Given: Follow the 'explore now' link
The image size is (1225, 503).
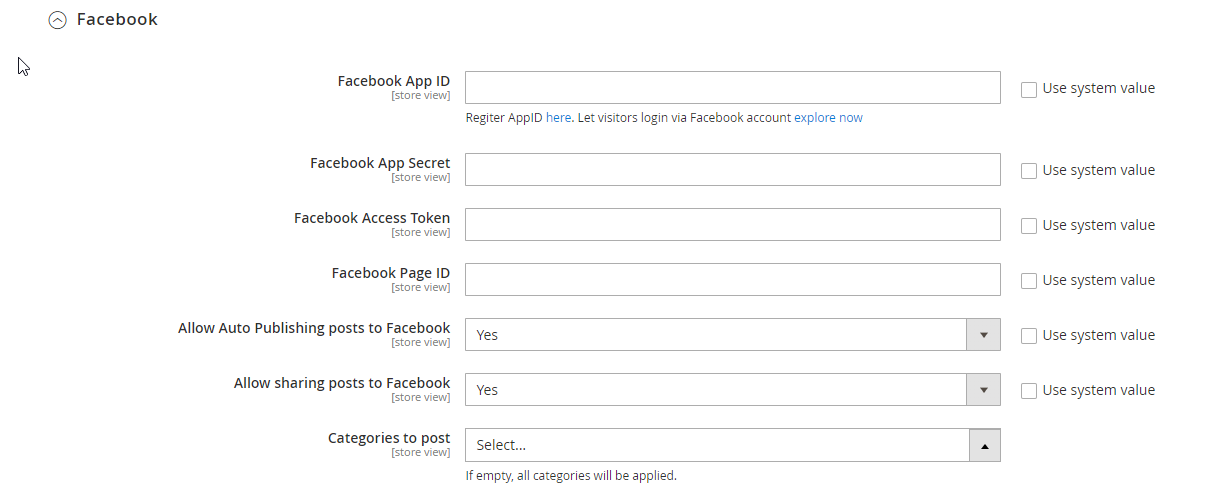Looking at the screenshot, I should point(828,118).
